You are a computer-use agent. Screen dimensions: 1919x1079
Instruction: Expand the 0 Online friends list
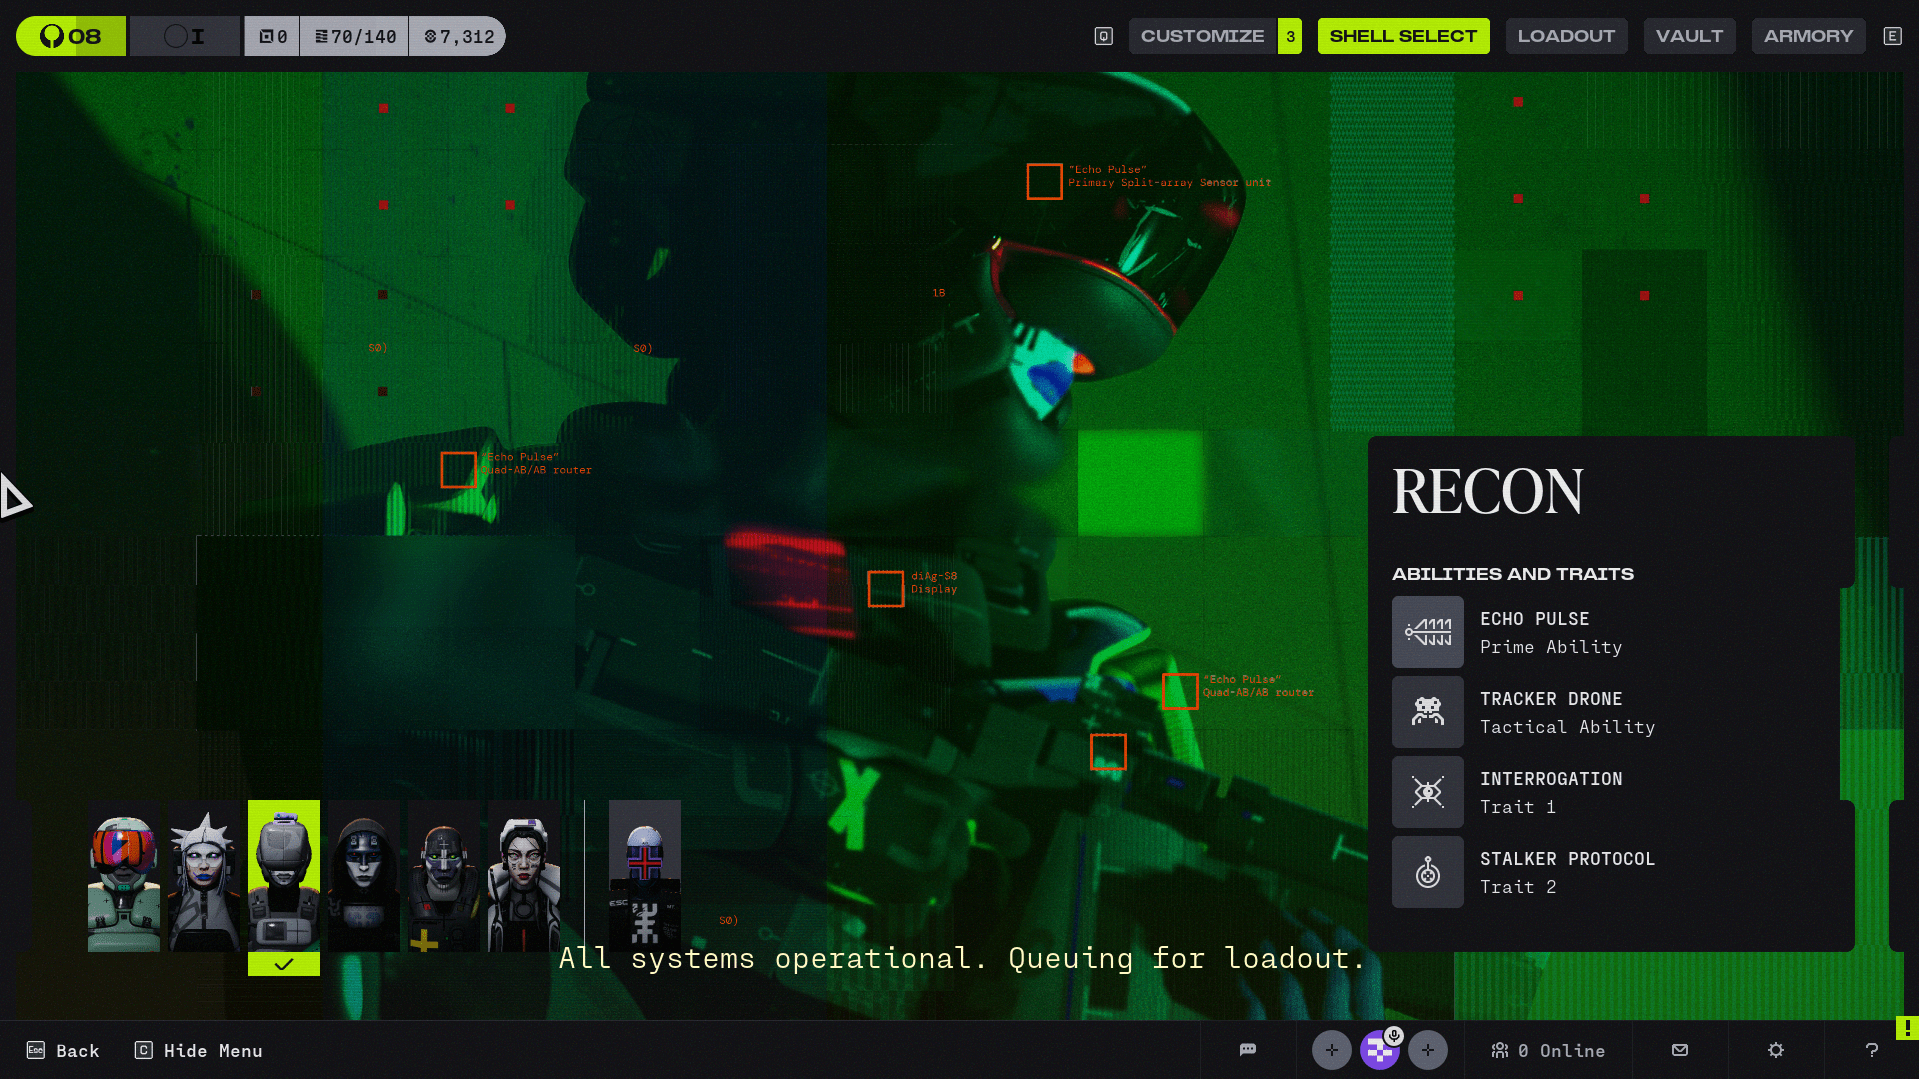point(1548,1051)
